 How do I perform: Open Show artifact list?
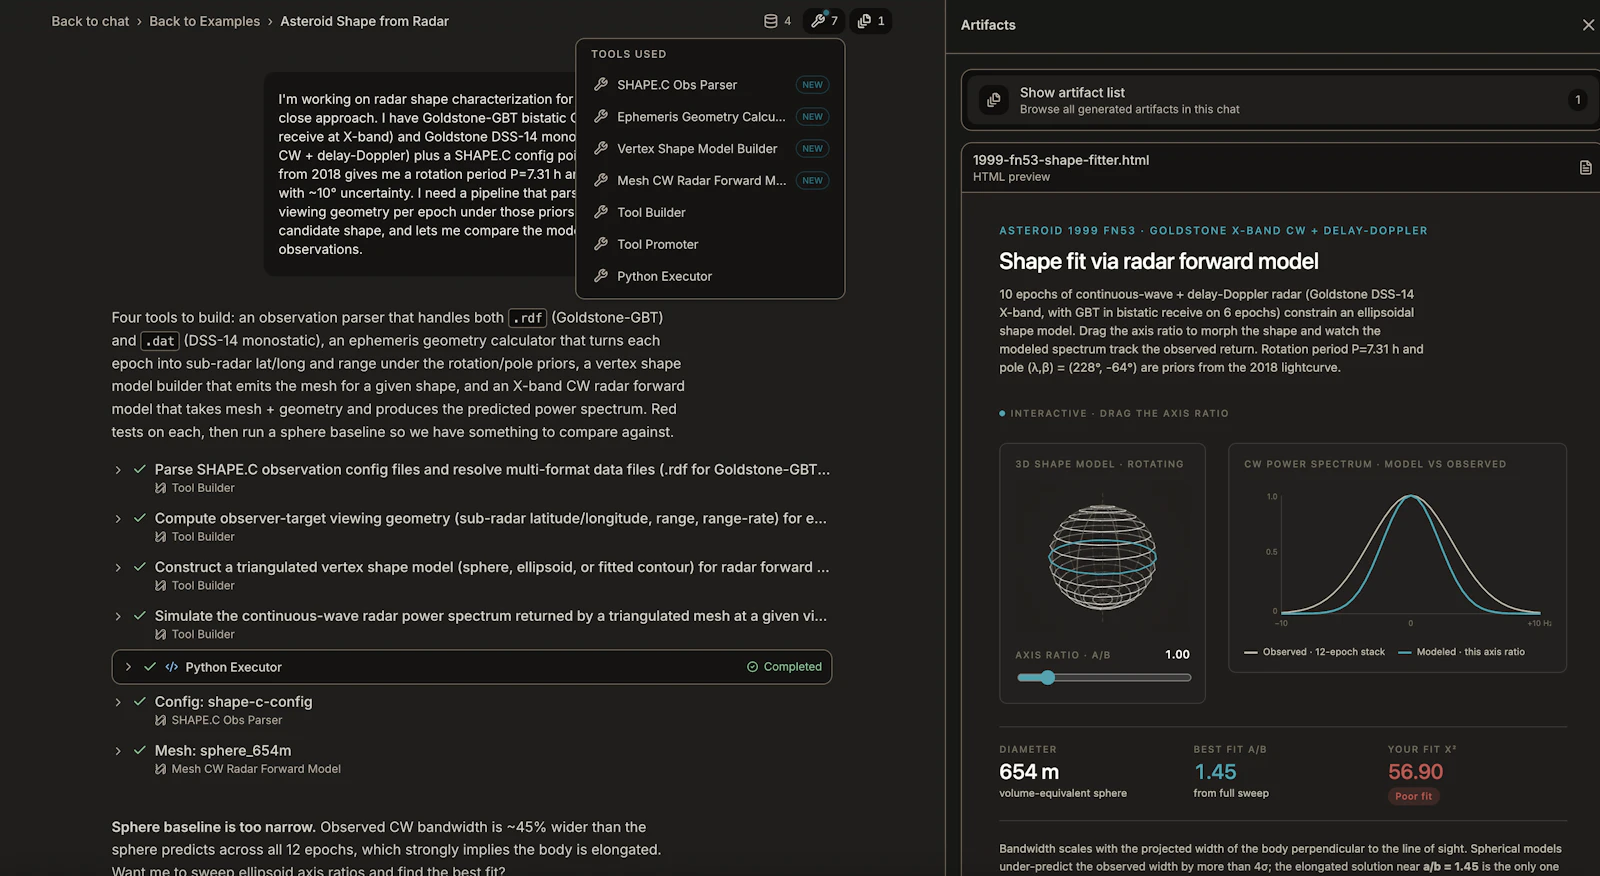click(1279, 100)
